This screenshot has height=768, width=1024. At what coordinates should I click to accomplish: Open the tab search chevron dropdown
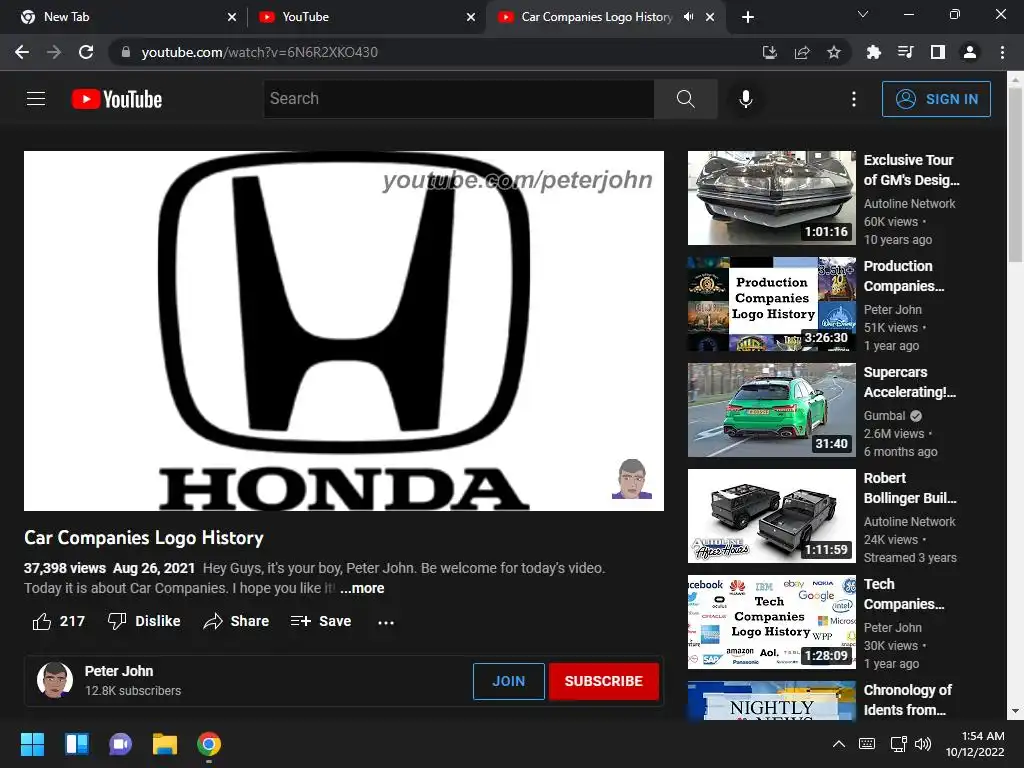coord(863,14)
